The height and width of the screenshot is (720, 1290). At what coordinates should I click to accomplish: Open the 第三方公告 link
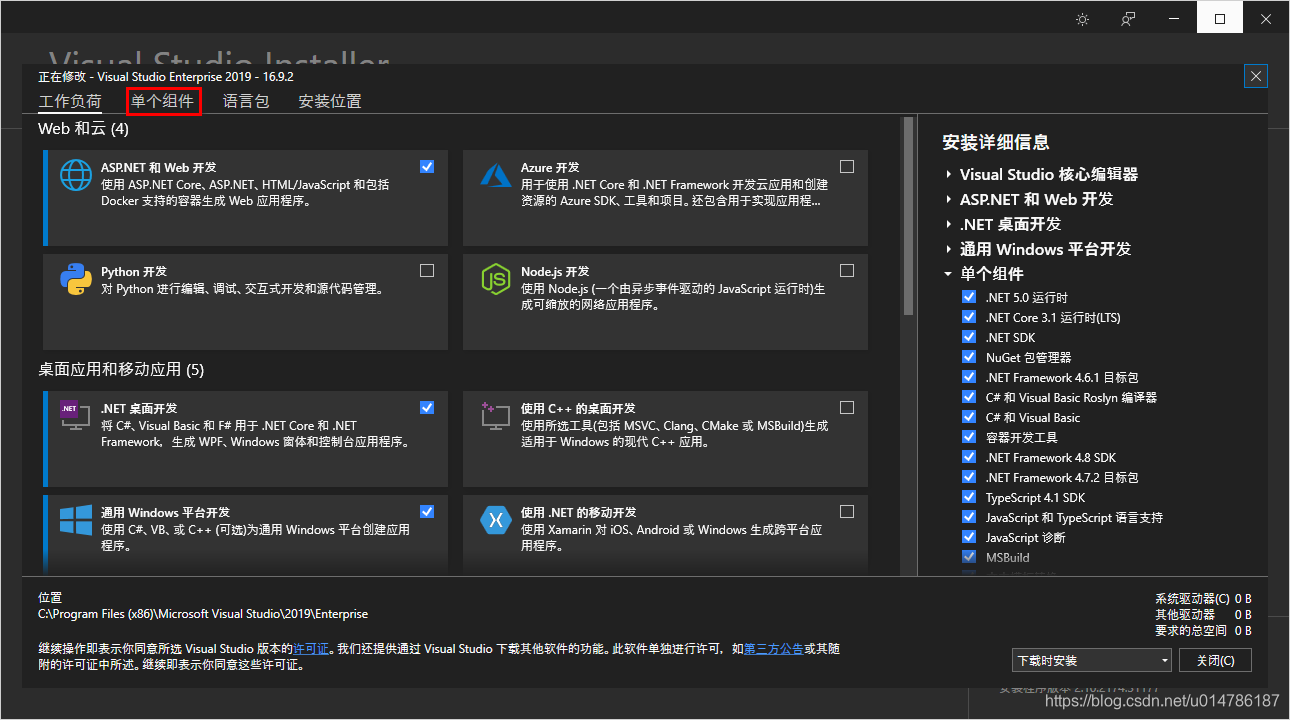coord(774,649)
